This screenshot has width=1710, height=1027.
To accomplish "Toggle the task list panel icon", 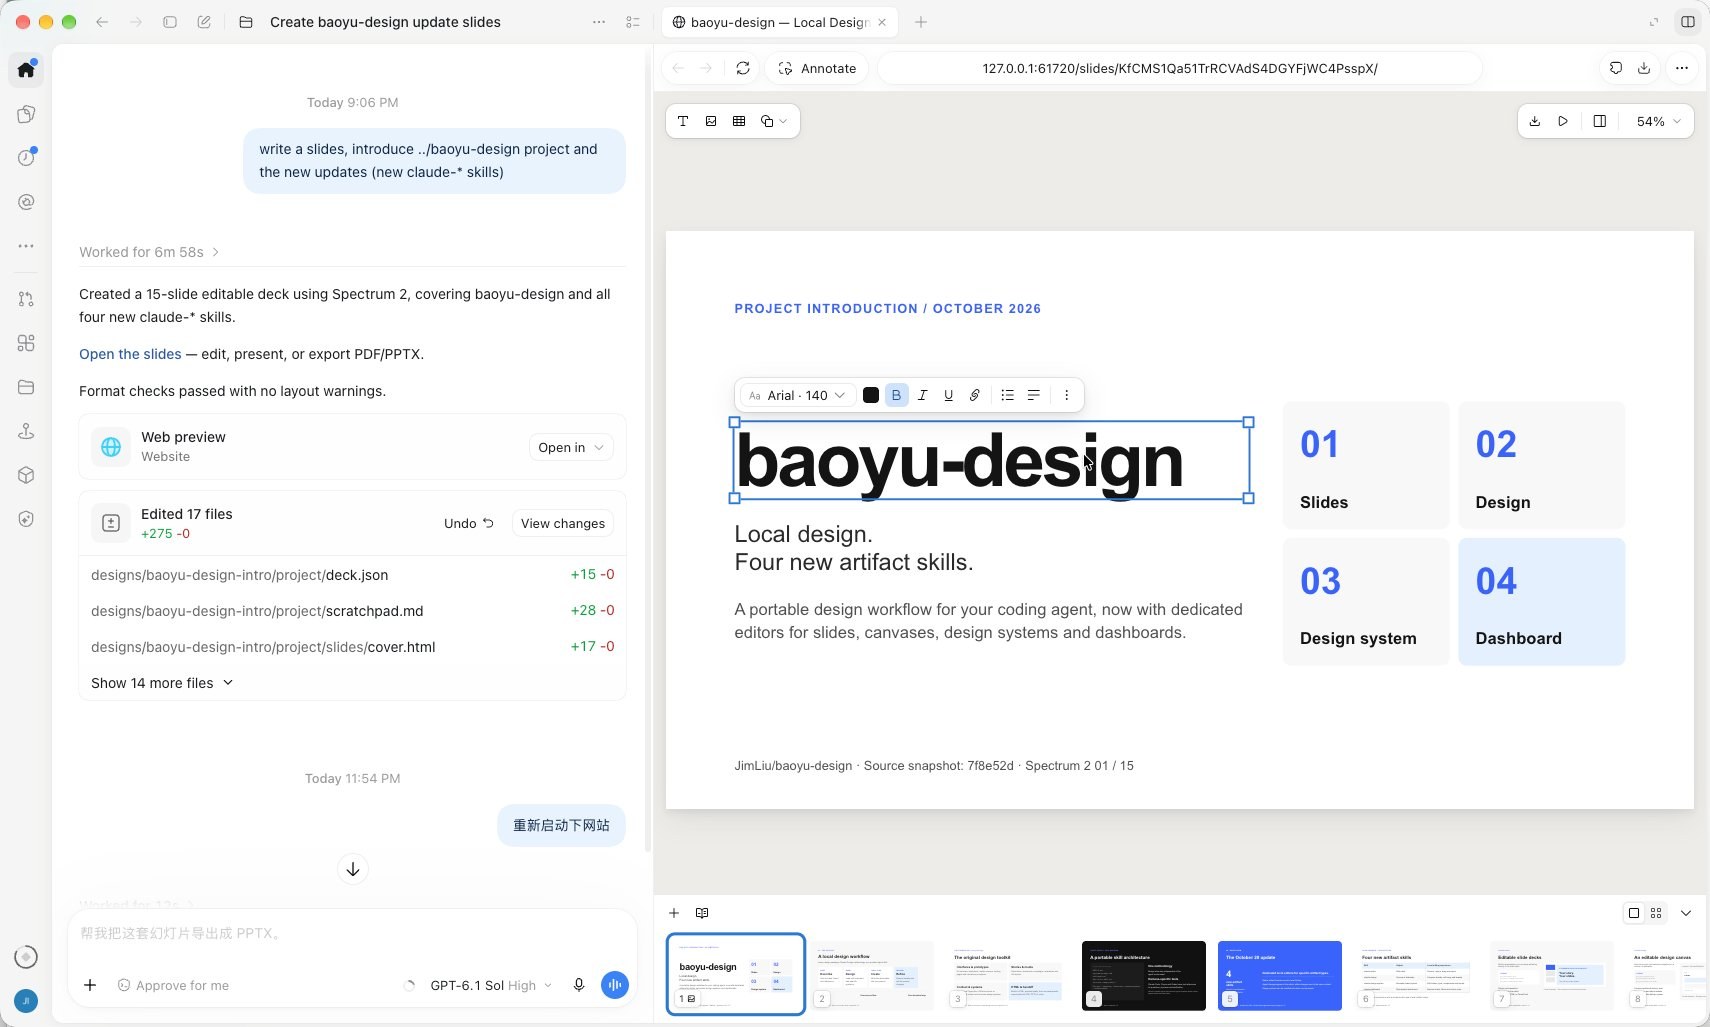I will pyautogui.click(x=633, y=22).
